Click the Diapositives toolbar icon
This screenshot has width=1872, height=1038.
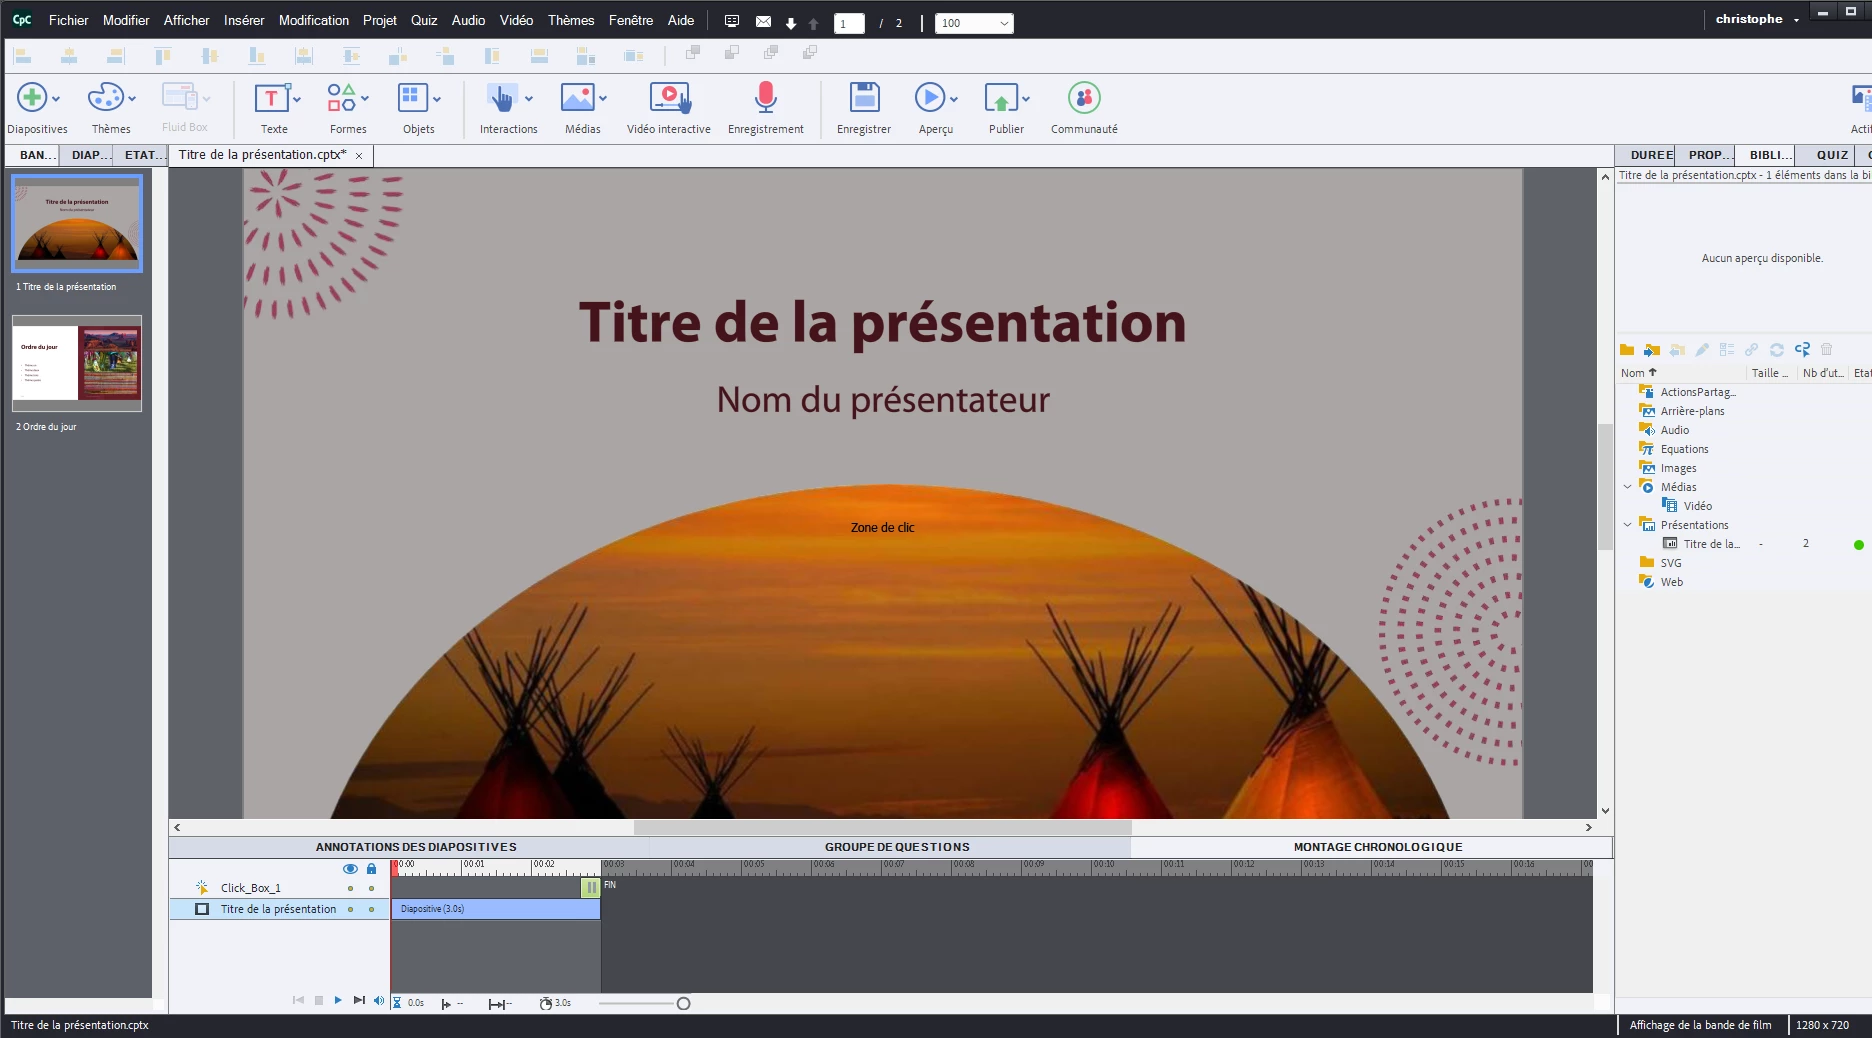click(32, 98)
